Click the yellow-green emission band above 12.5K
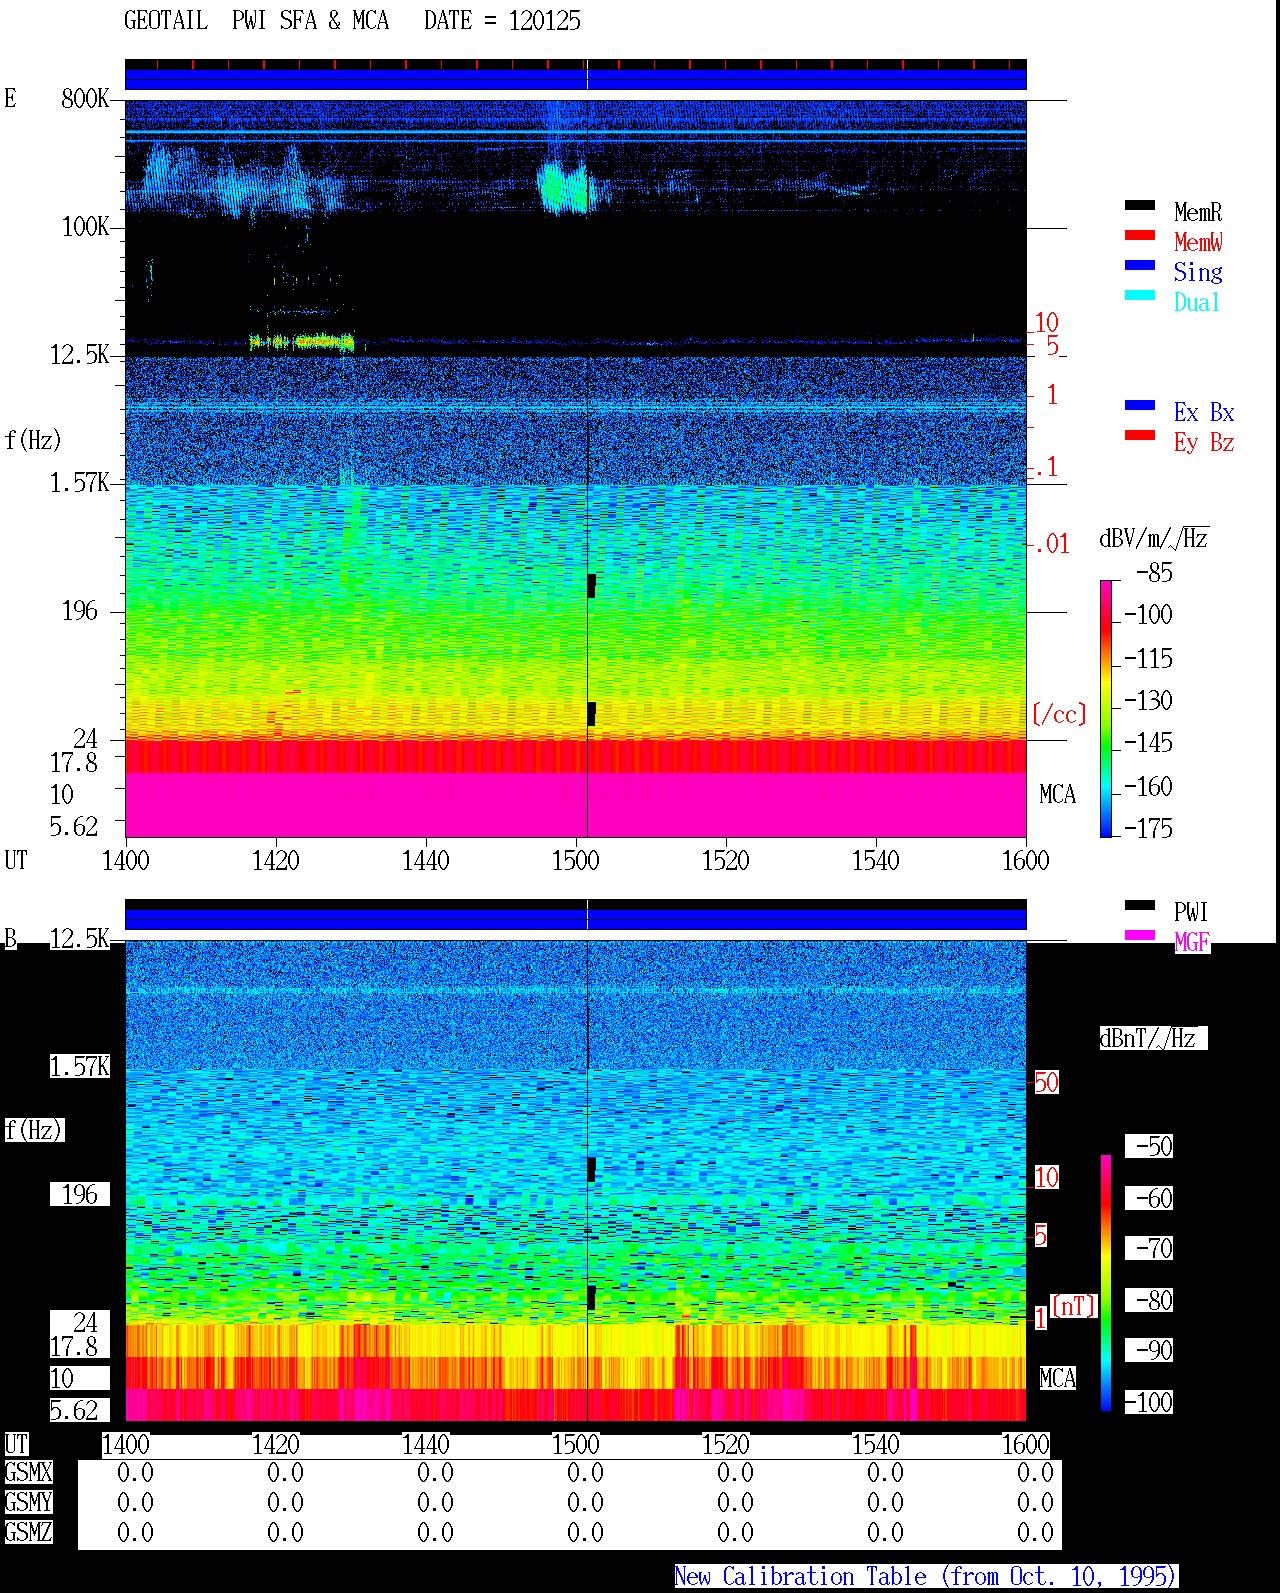 tap(302, 342)
